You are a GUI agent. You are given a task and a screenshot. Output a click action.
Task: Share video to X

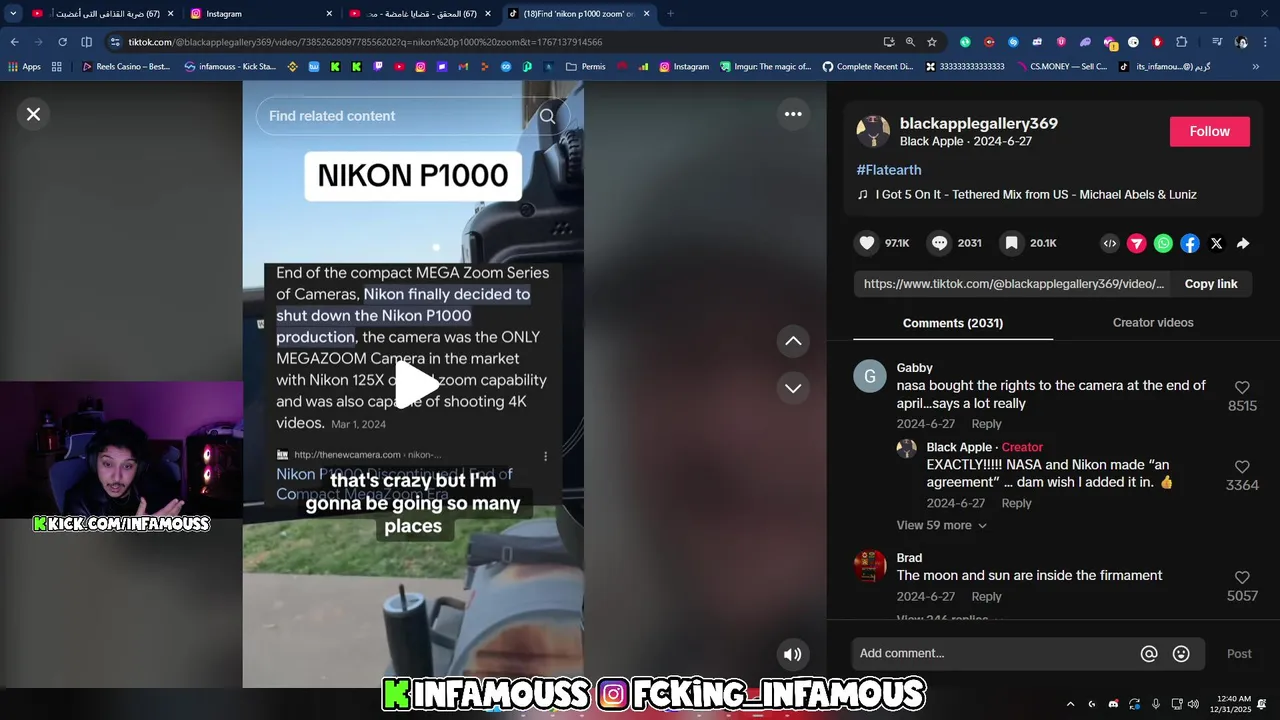tap(1216, 243)
